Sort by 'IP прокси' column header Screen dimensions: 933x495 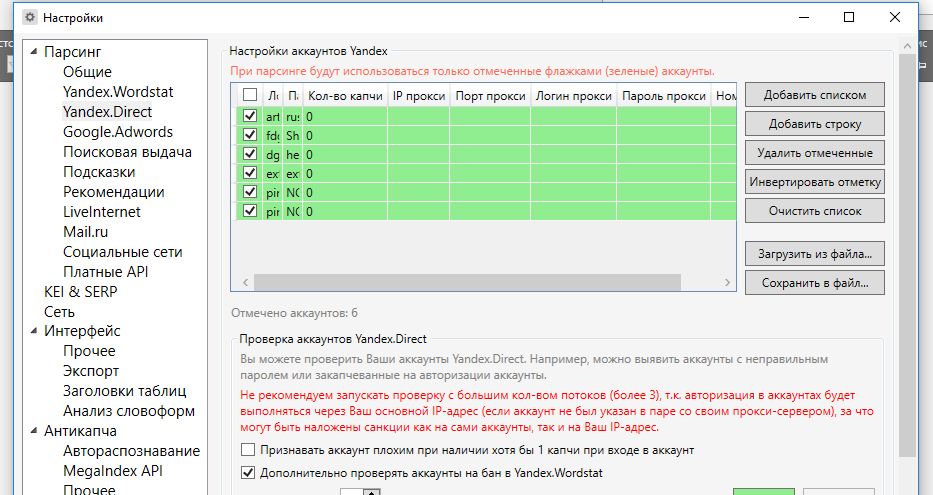click(x=419, y=96)
